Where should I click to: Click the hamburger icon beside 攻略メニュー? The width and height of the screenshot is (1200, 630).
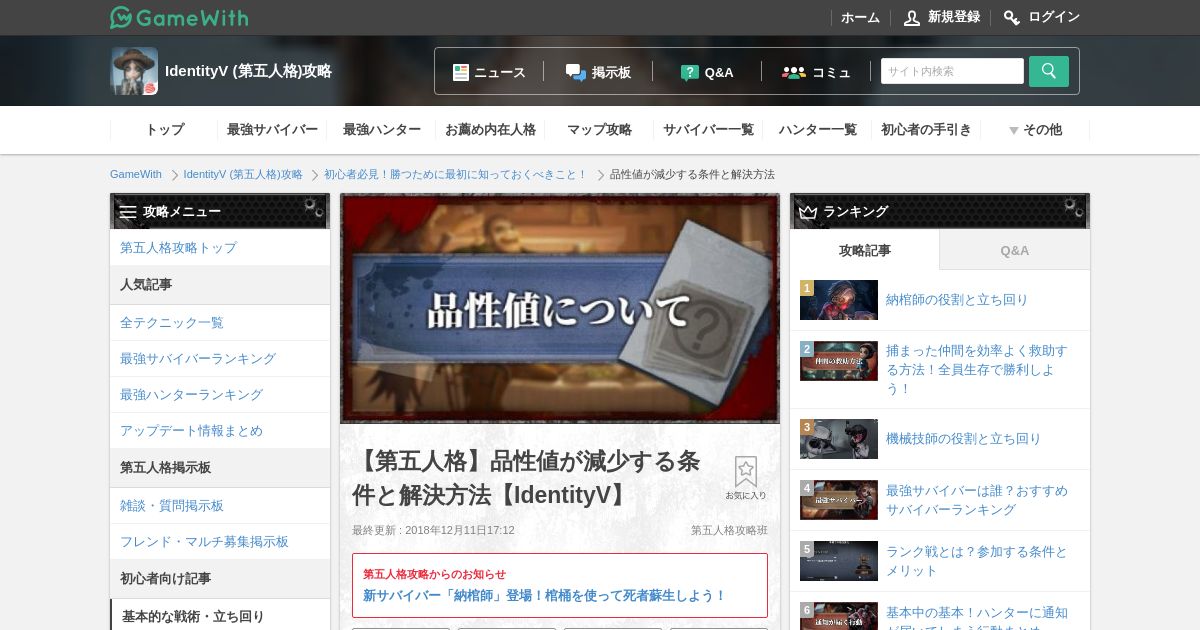(x=128, y=212)
